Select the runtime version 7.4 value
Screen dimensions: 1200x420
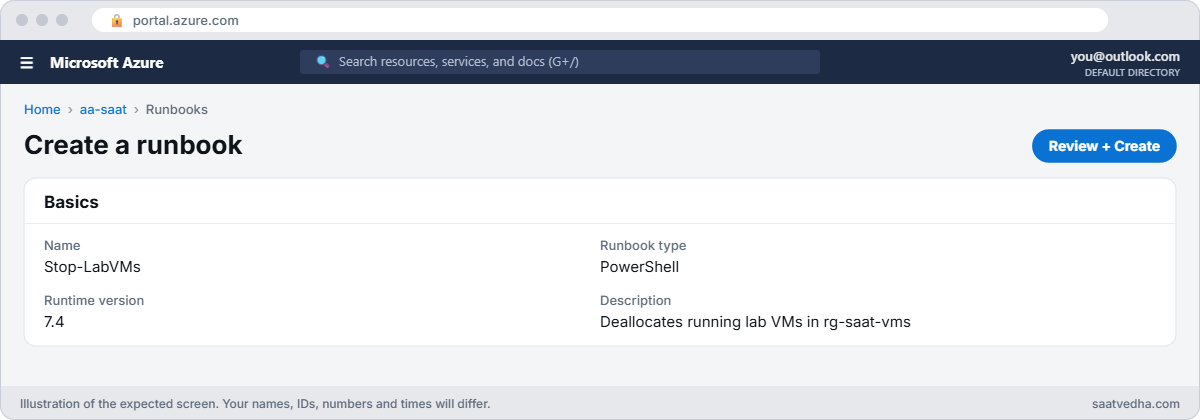coord(54,322)
